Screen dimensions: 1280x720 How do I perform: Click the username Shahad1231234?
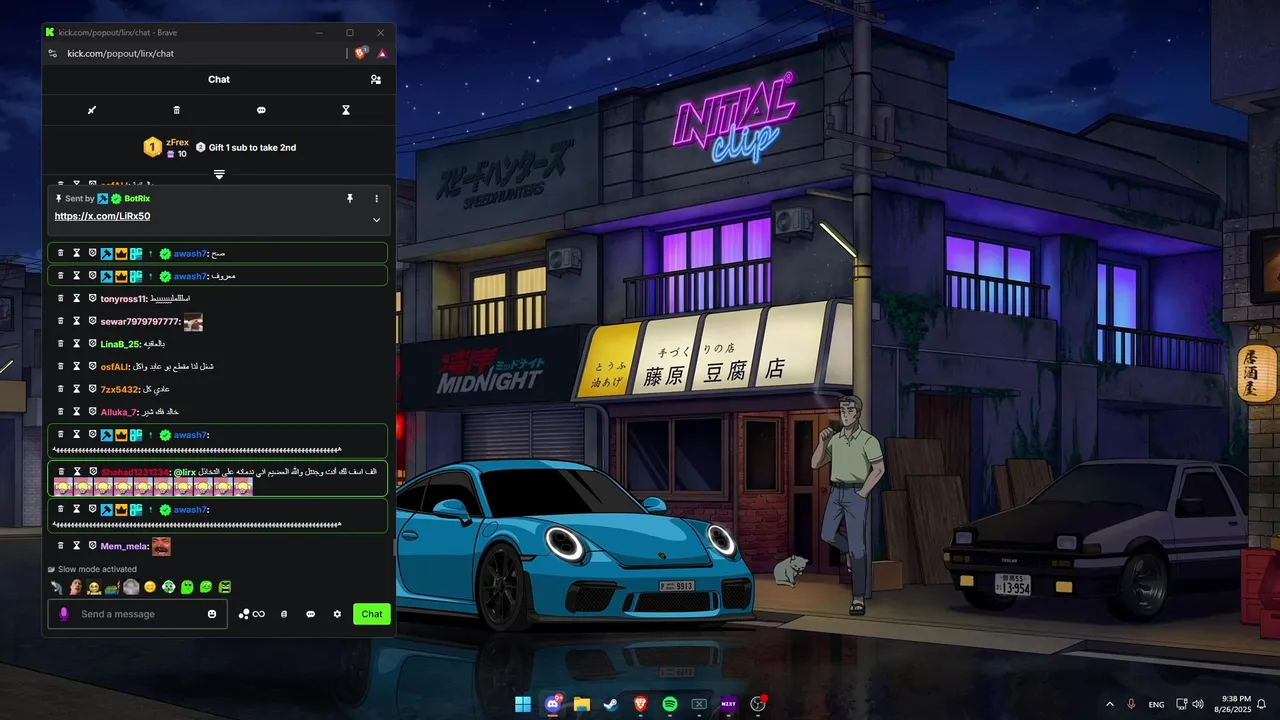(135, 471)
